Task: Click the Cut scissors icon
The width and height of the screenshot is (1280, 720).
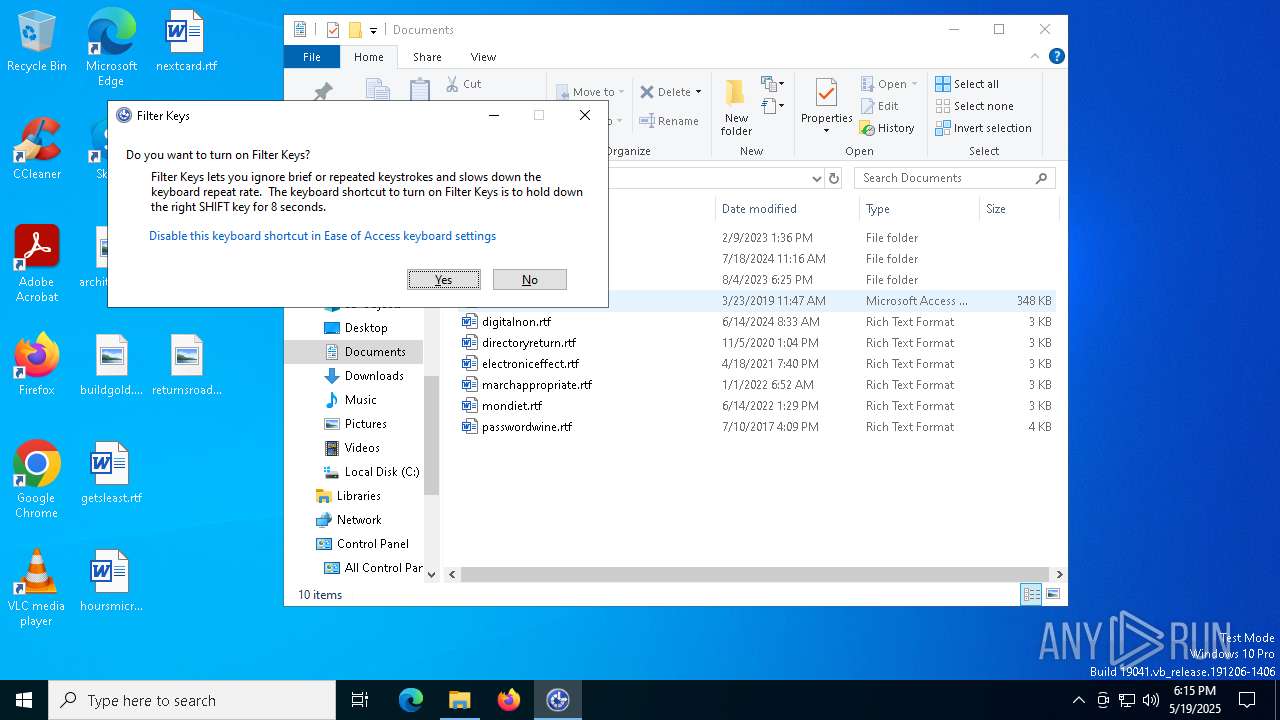Action: point(452,84)
